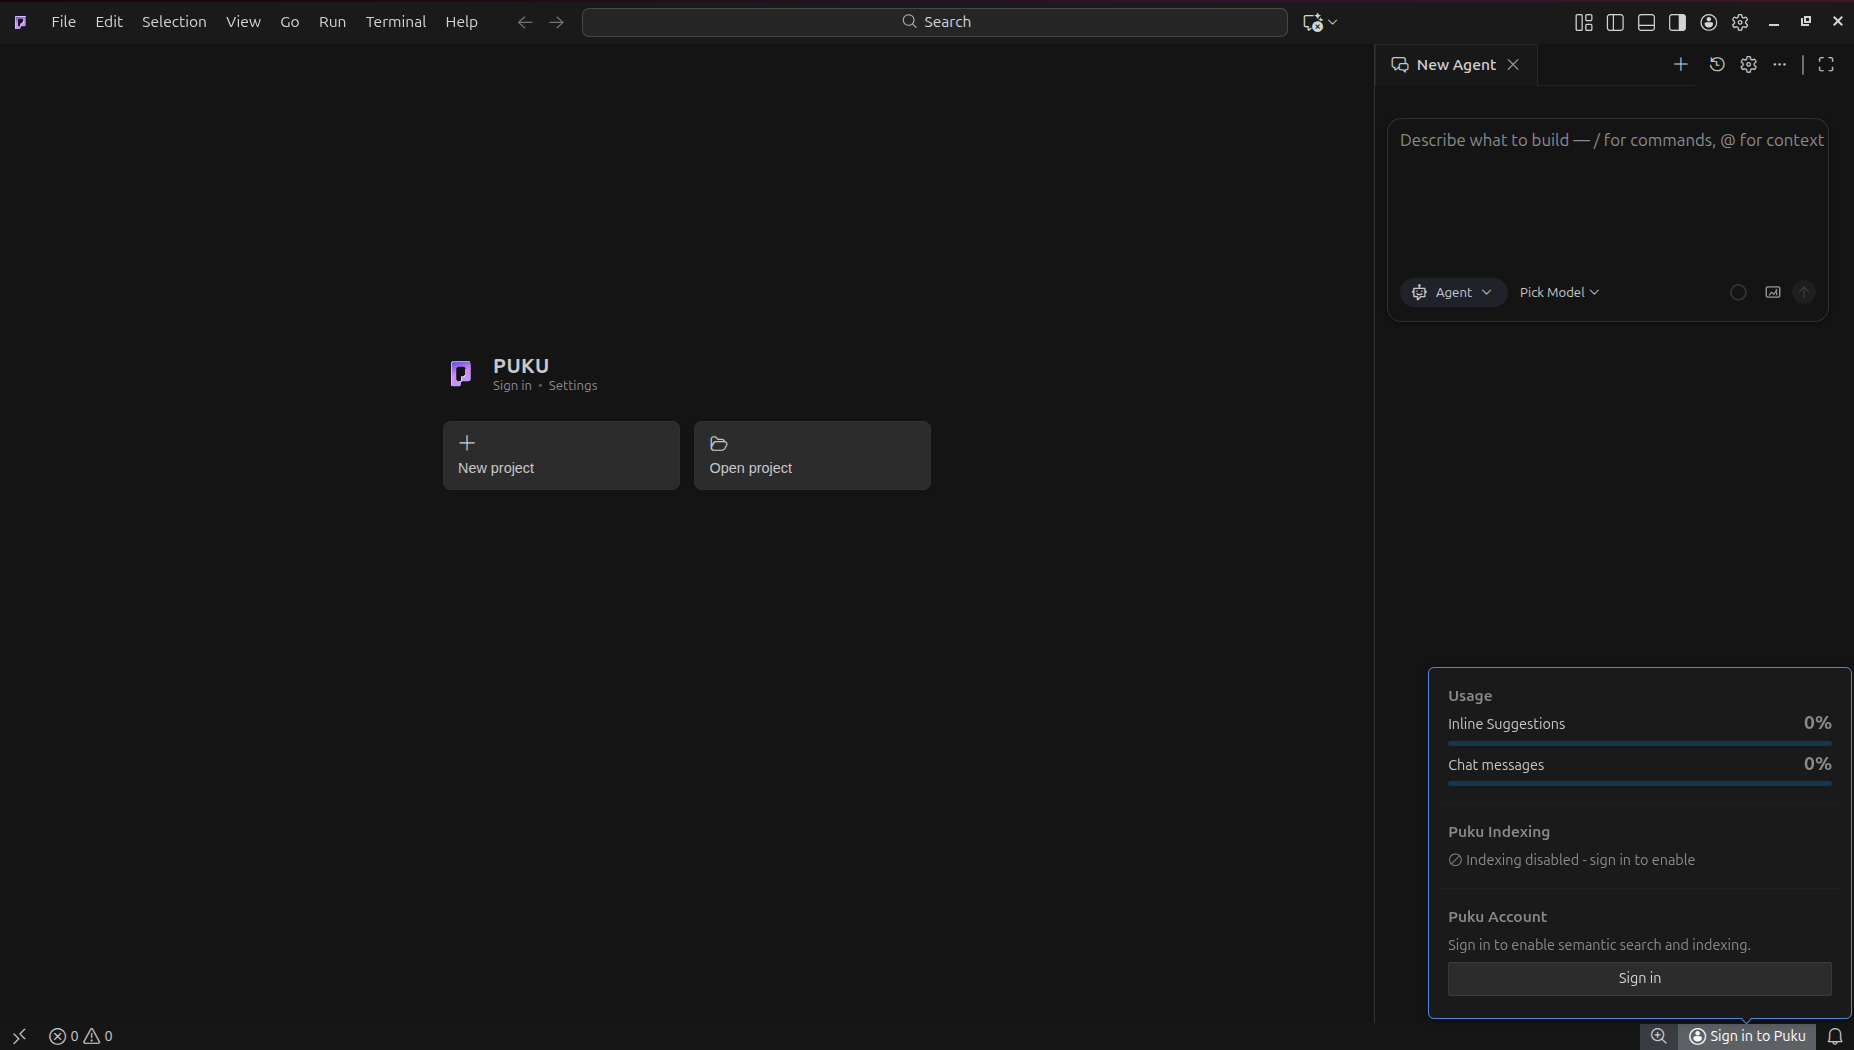Image resolution: width=1854 pixels, height=1050 pixels.
Task: Open the Manage gear in title bar
Action: pos(1740,22)
